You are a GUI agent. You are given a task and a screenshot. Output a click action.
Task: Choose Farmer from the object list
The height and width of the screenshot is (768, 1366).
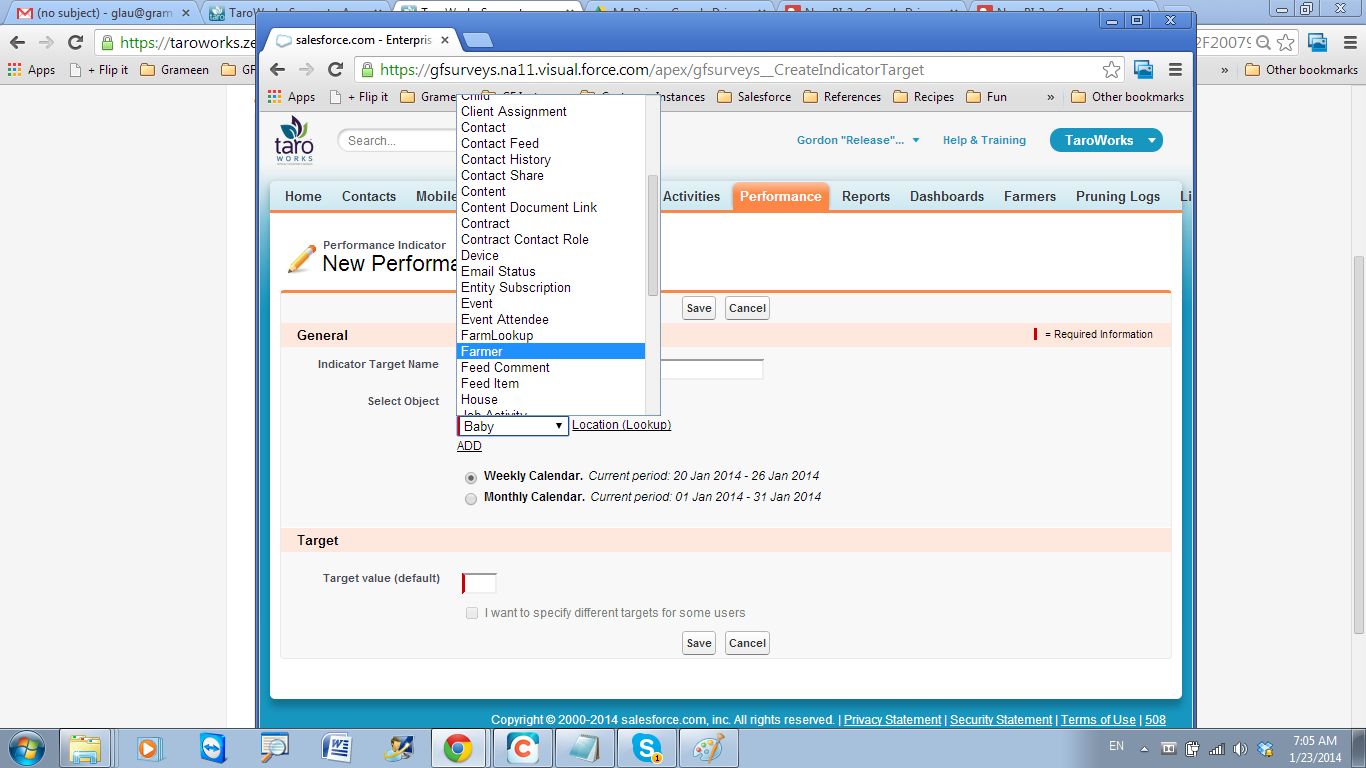[550, 352]
